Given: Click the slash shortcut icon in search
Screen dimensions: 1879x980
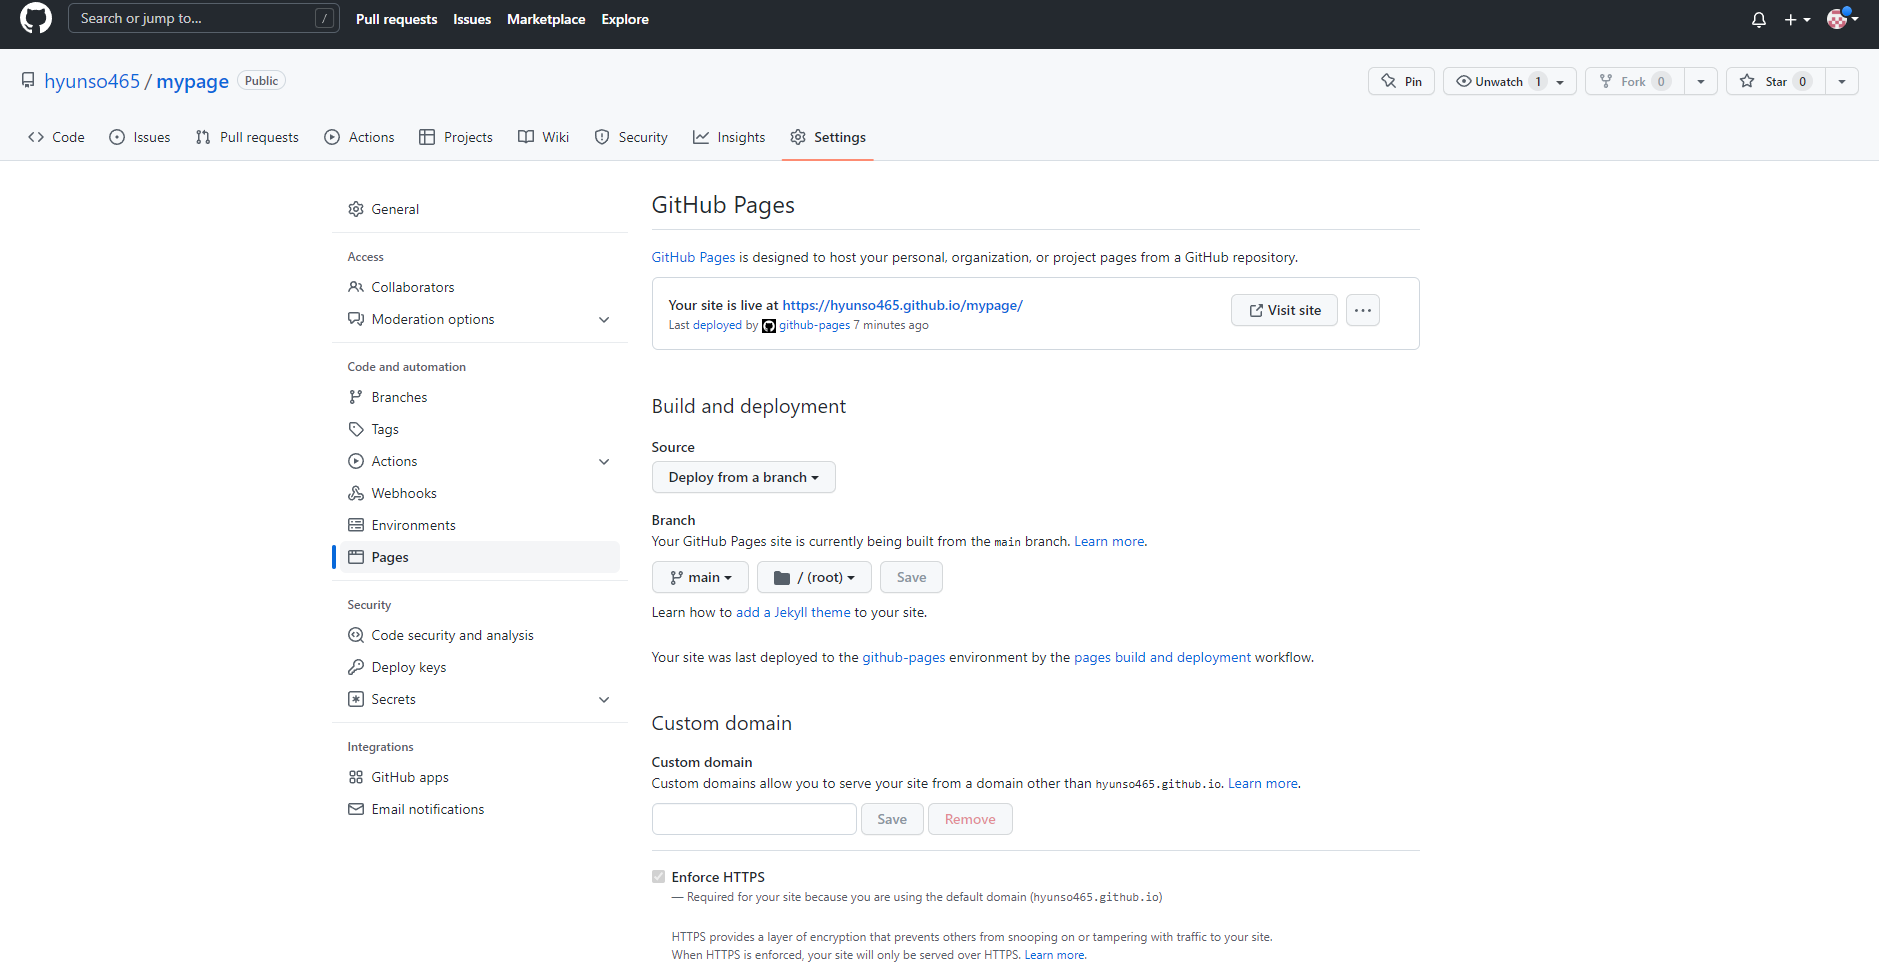Looking at the screenshot, I should pyautogui.click(x=324, y=18).
